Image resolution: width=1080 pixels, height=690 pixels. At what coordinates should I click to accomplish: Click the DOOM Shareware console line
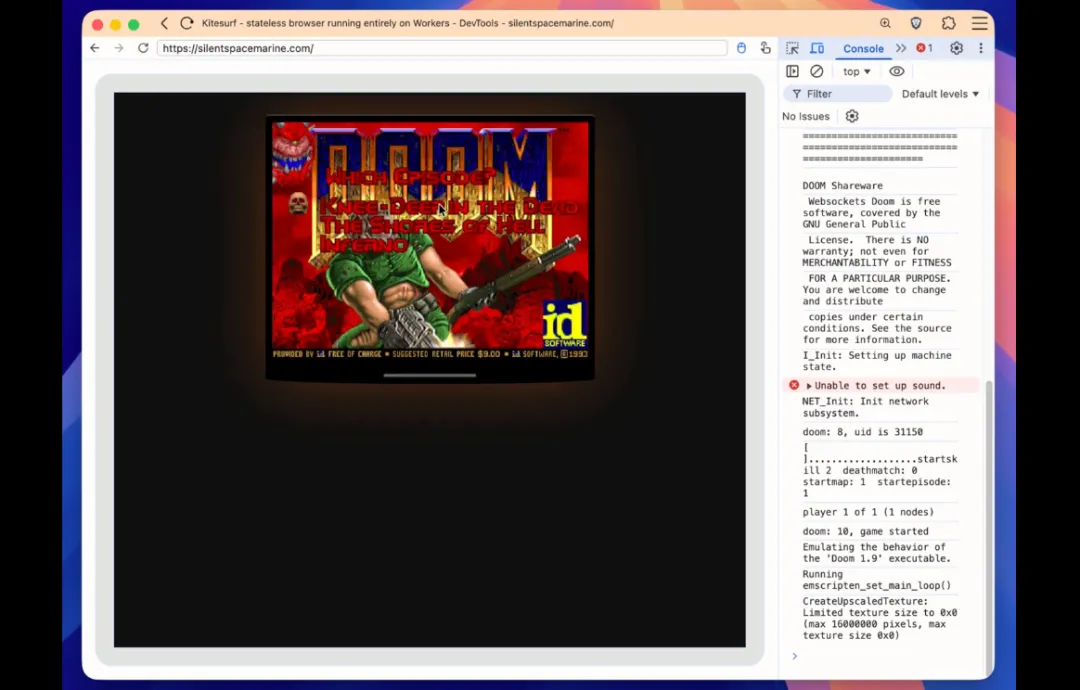point(842,185)
